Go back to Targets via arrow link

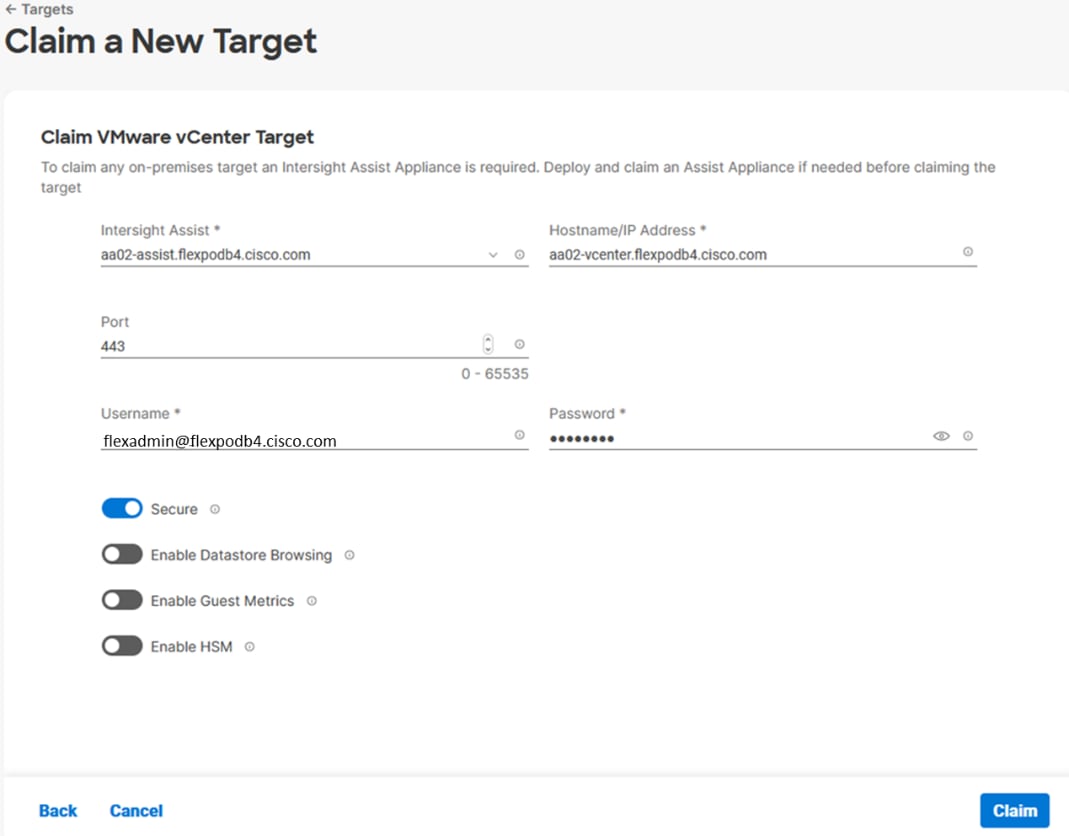pyautogui.click(x=39, y=10)
